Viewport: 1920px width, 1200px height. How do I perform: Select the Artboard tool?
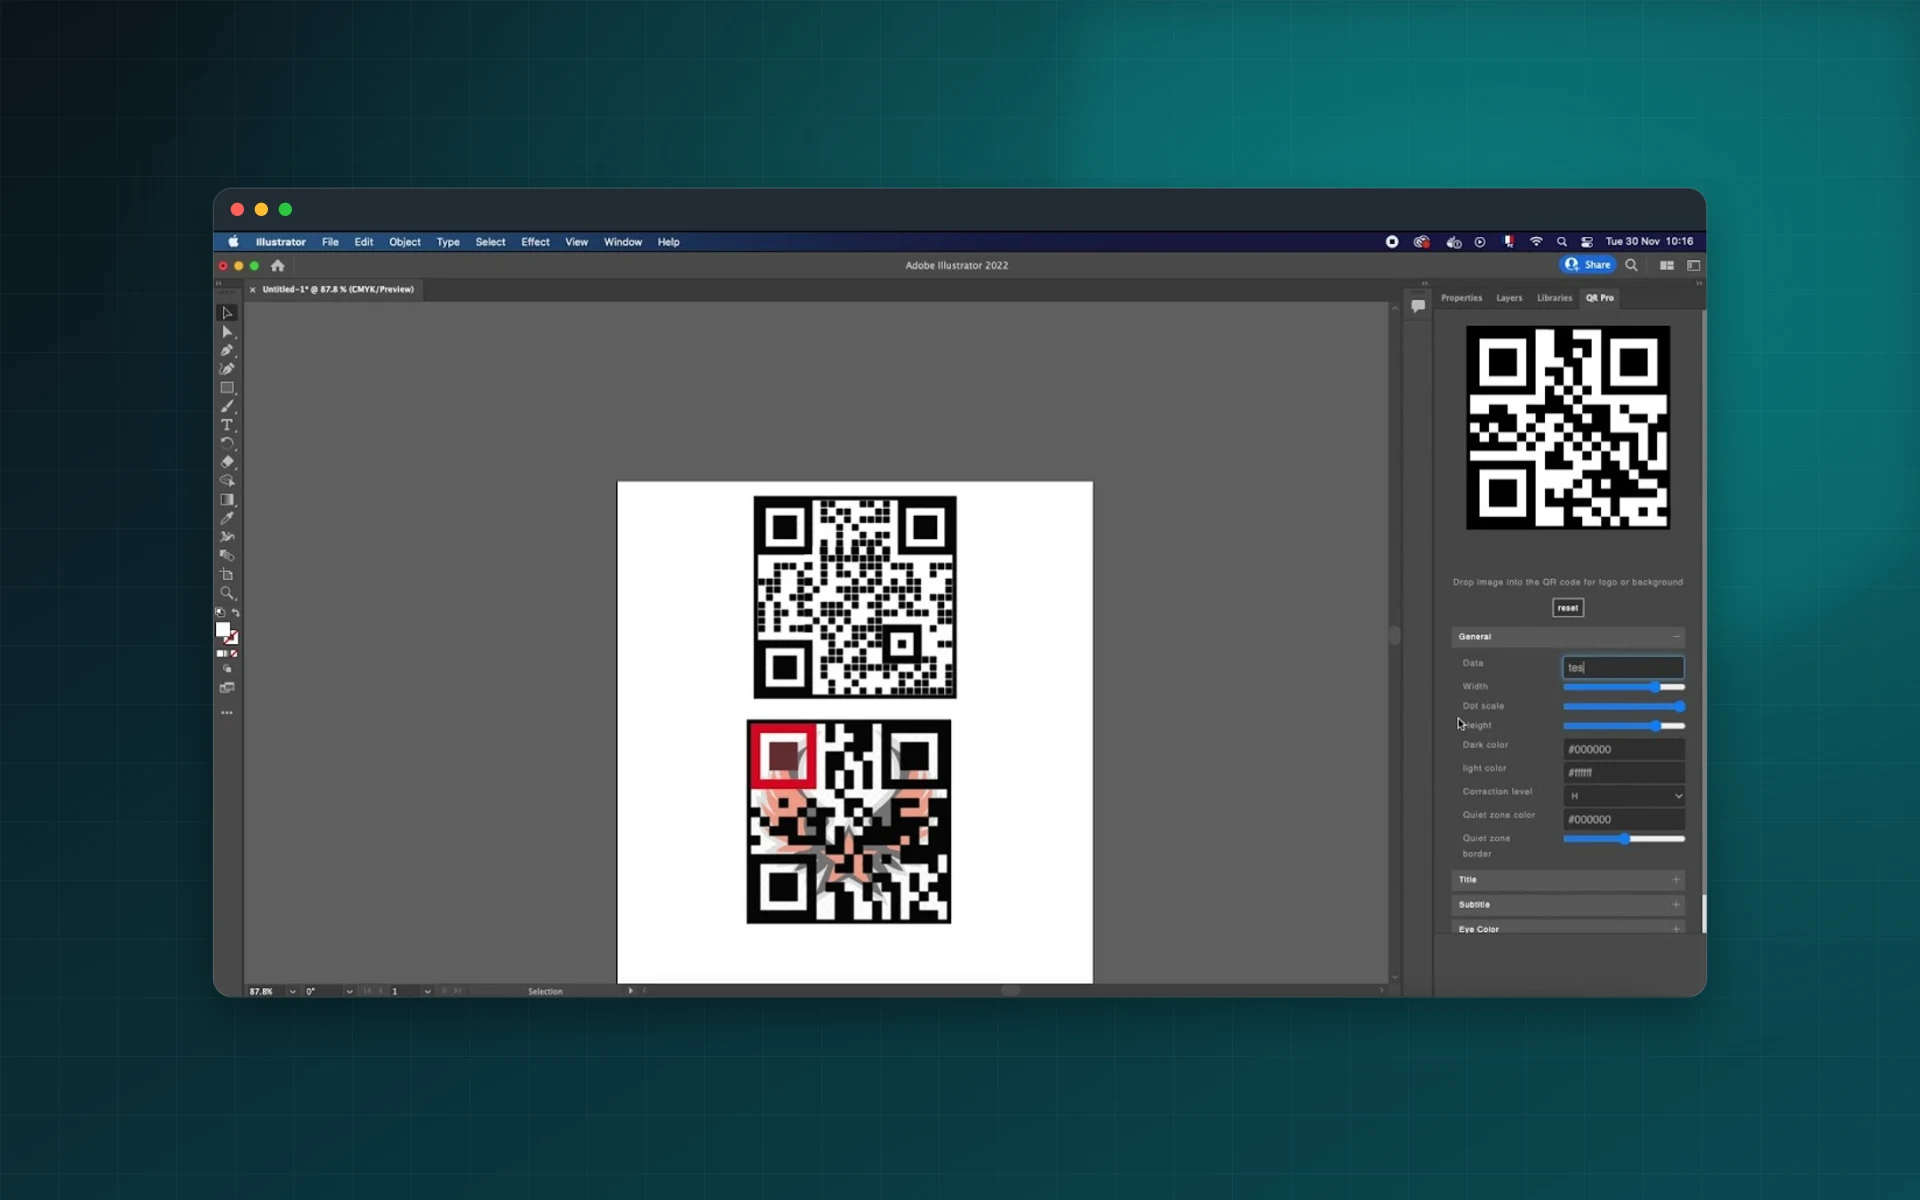click(x=227, y=575)
